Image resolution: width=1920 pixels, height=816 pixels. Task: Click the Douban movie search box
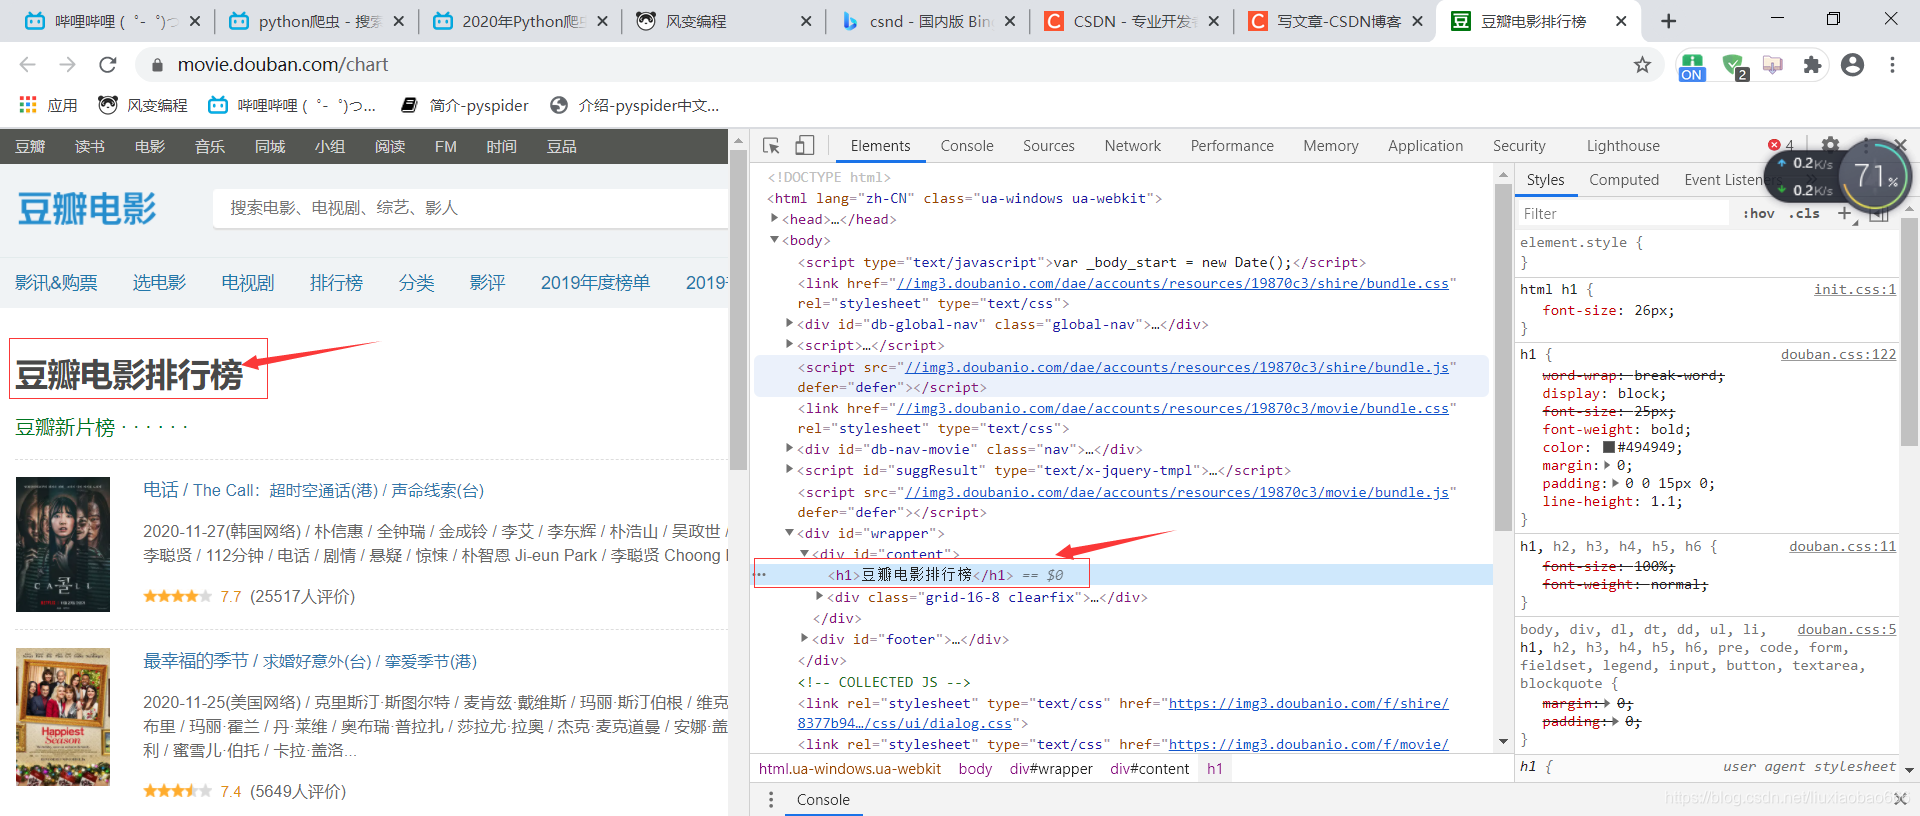470,208
